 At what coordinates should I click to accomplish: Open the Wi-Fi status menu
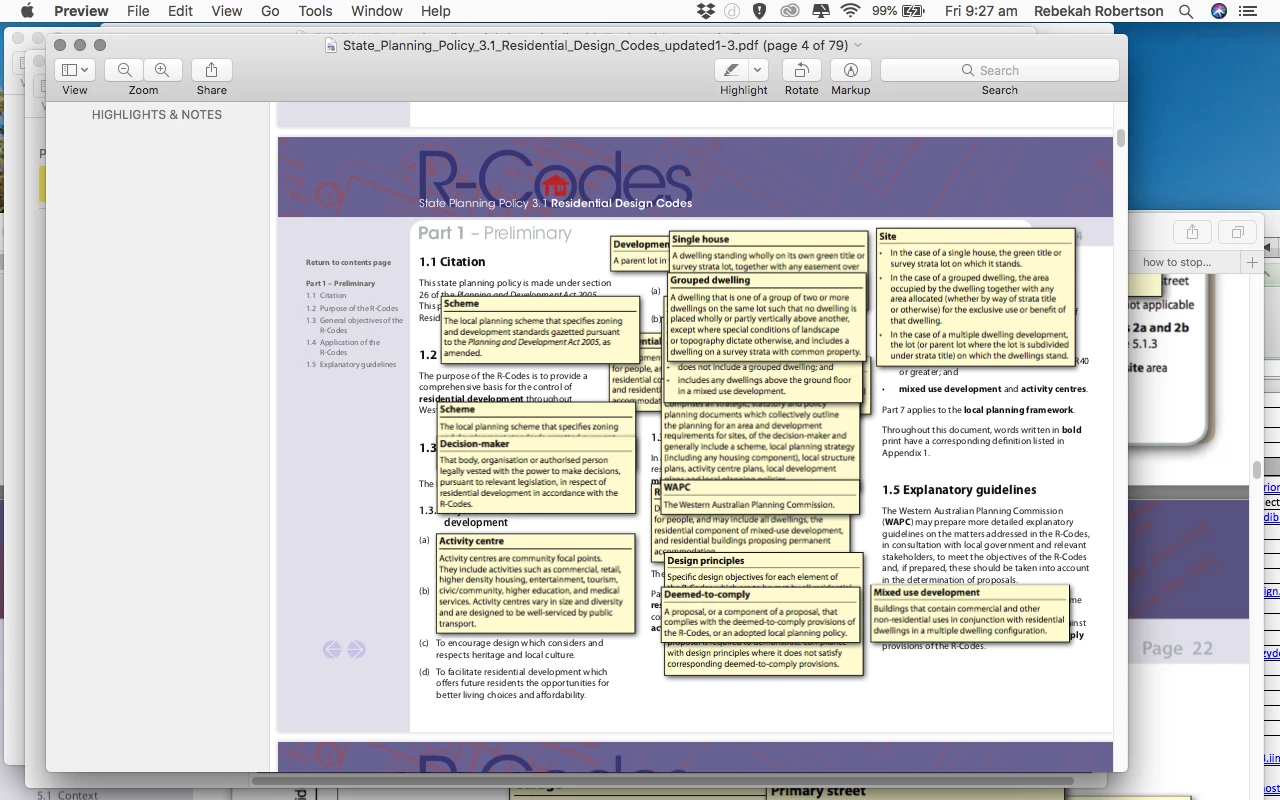click(851, 11)
